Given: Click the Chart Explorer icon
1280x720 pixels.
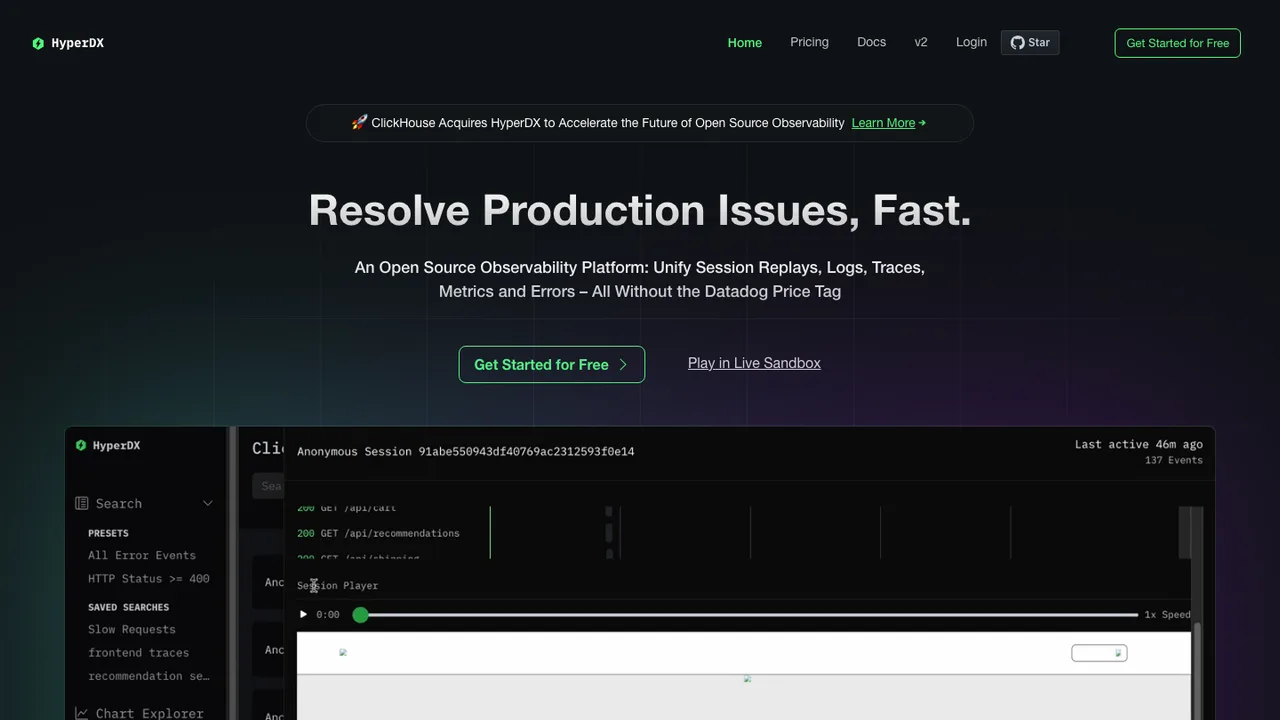Looking at the screenshot, I should point(82,713).
